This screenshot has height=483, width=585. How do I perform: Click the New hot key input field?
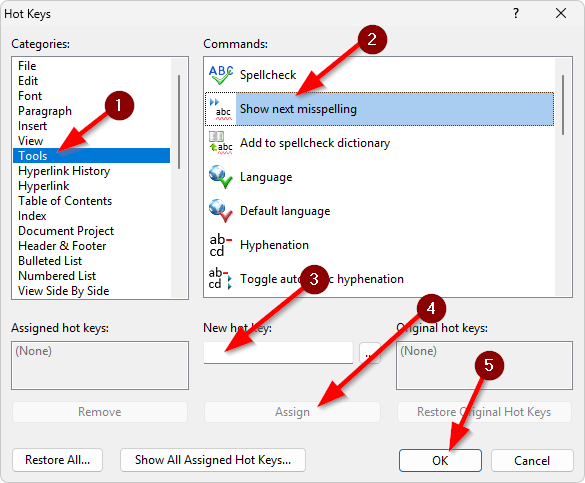(278, 352)
